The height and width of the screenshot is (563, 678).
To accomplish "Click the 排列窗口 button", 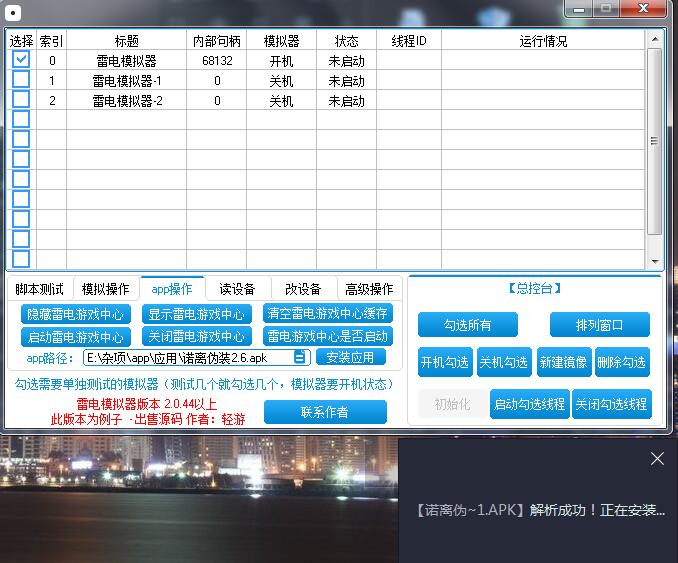I will click(599, 325).
